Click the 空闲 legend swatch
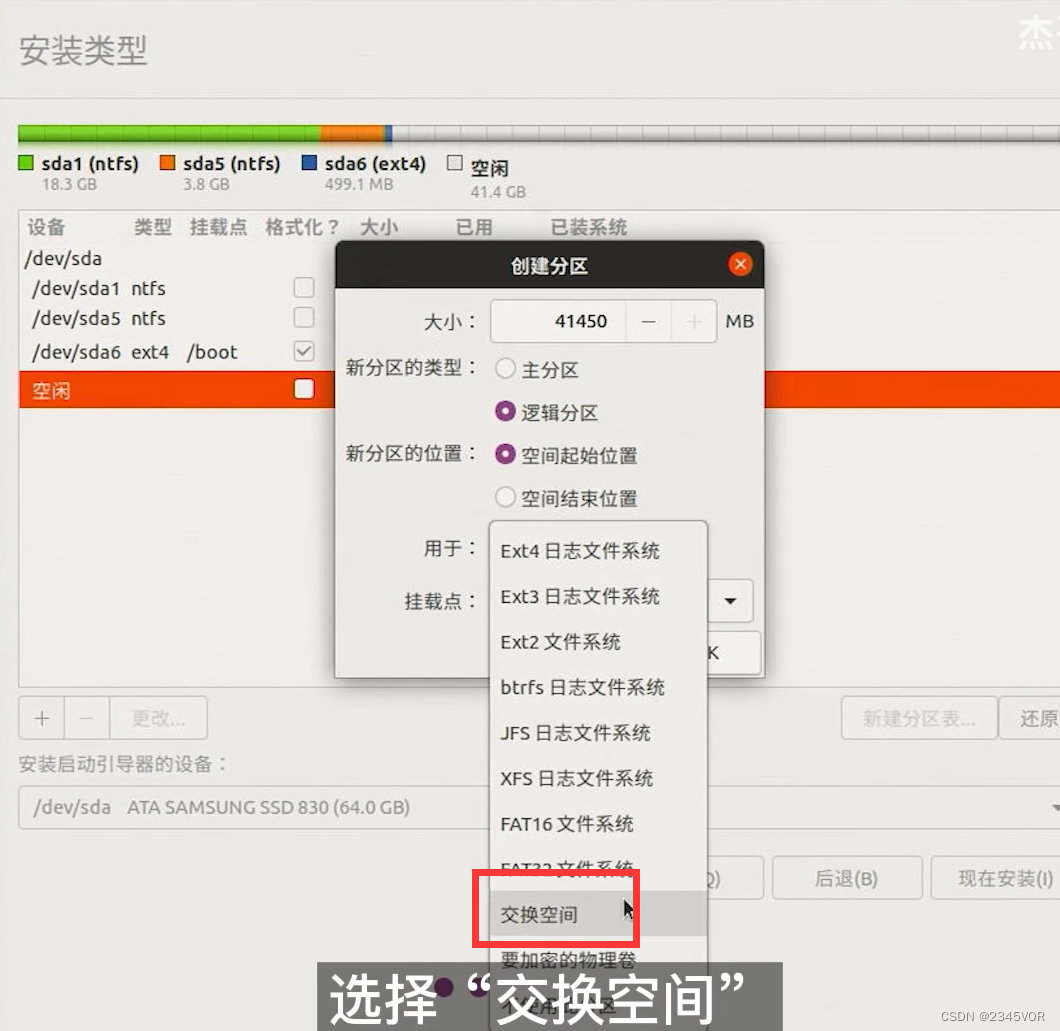 (x=455, y=163)
